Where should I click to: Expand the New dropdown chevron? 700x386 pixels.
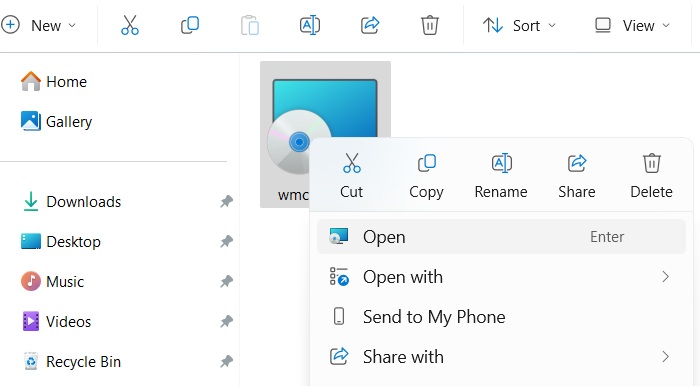(x=72, y=25)
